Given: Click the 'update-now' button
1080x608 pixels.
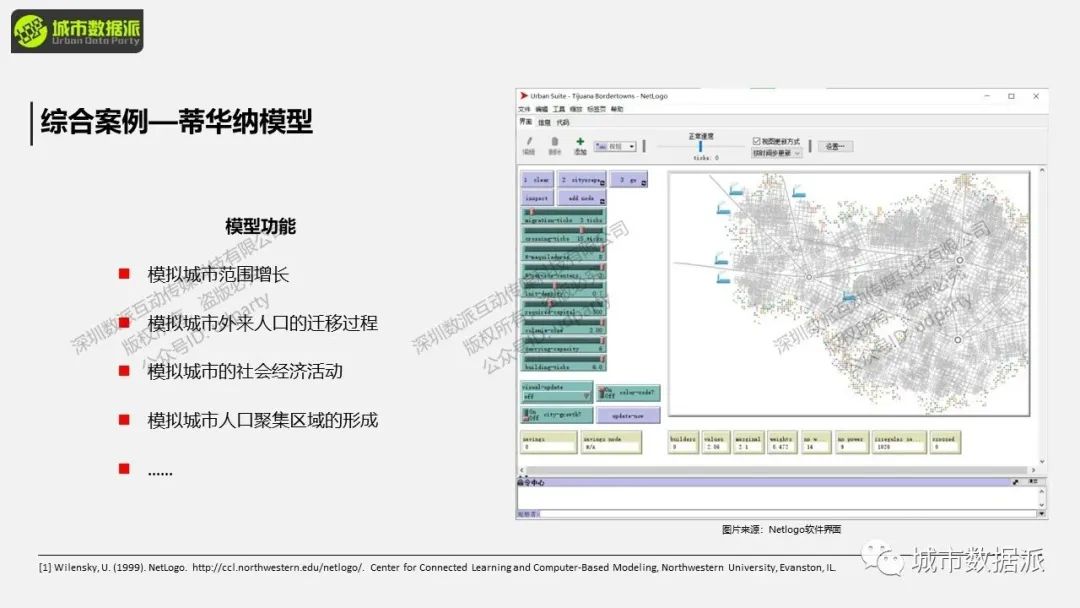Looking at the screenshot, I should (x=628, y=415).
